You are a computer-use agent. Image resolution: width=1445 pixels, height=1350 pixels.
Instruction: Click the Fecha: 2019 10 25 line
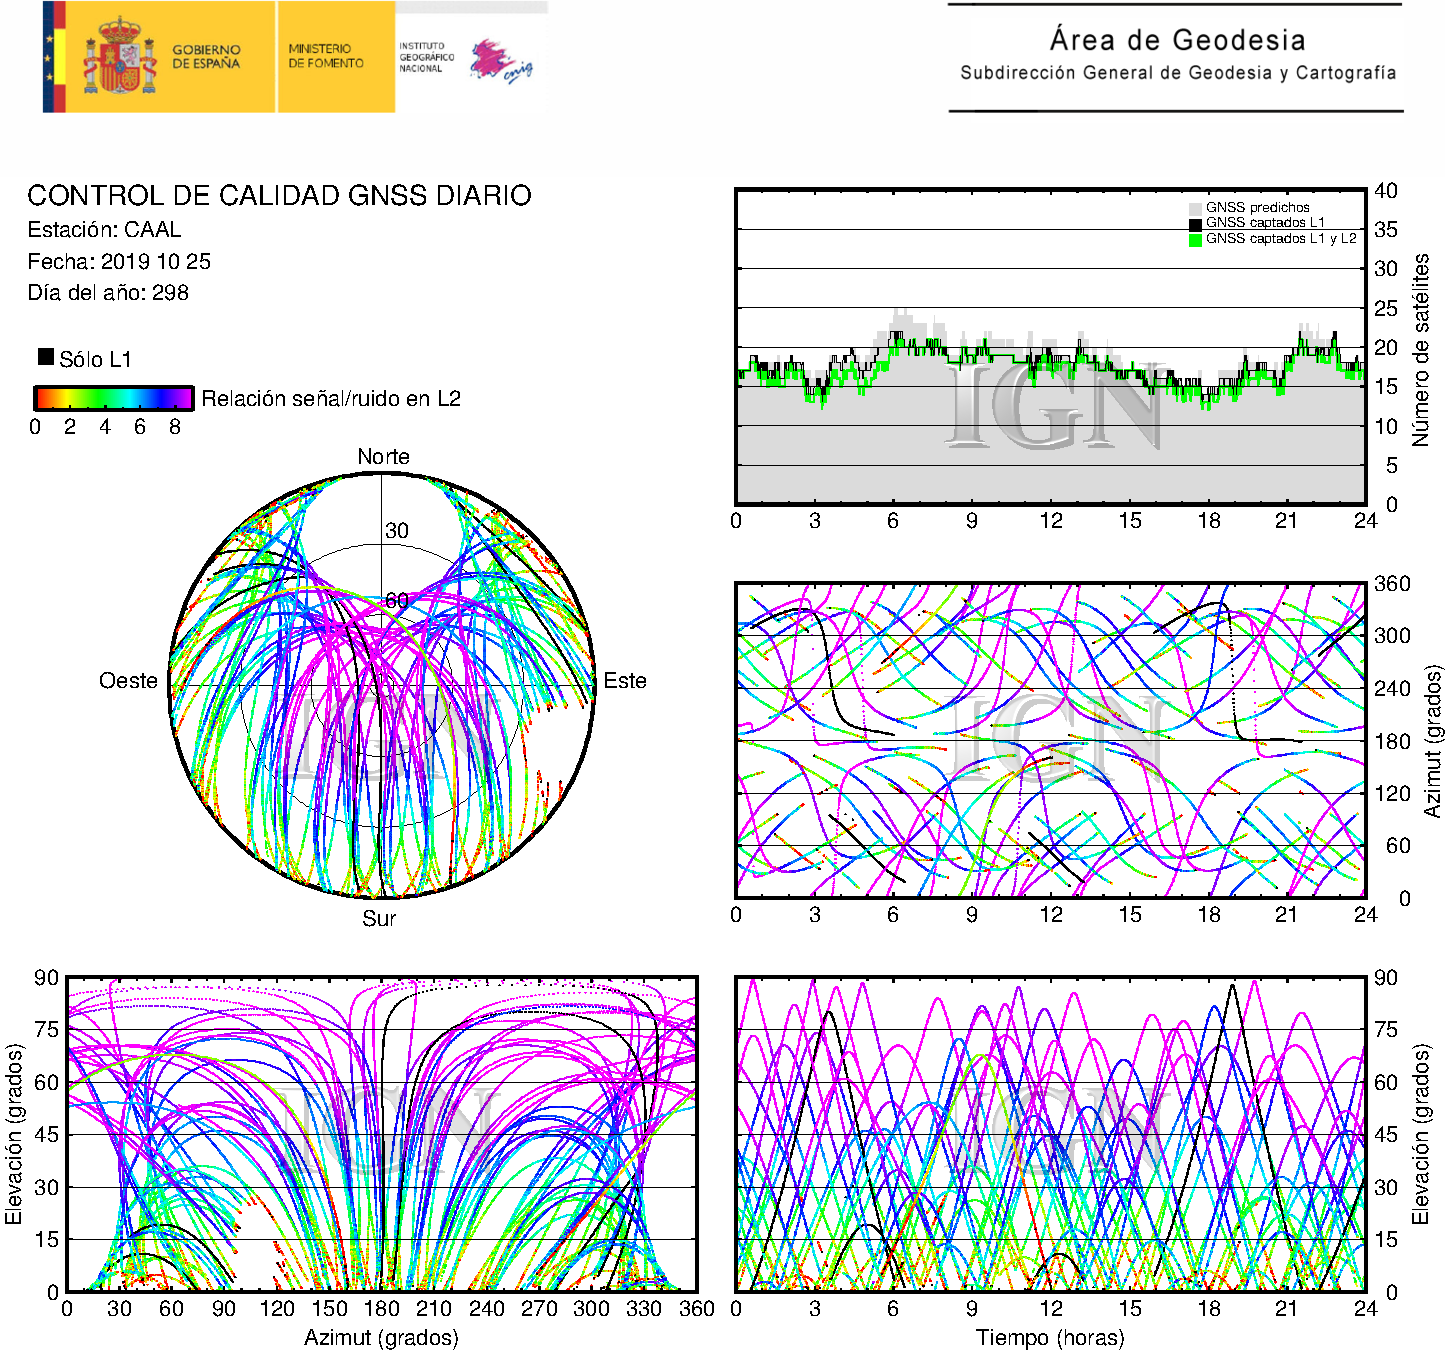[119, 262]
